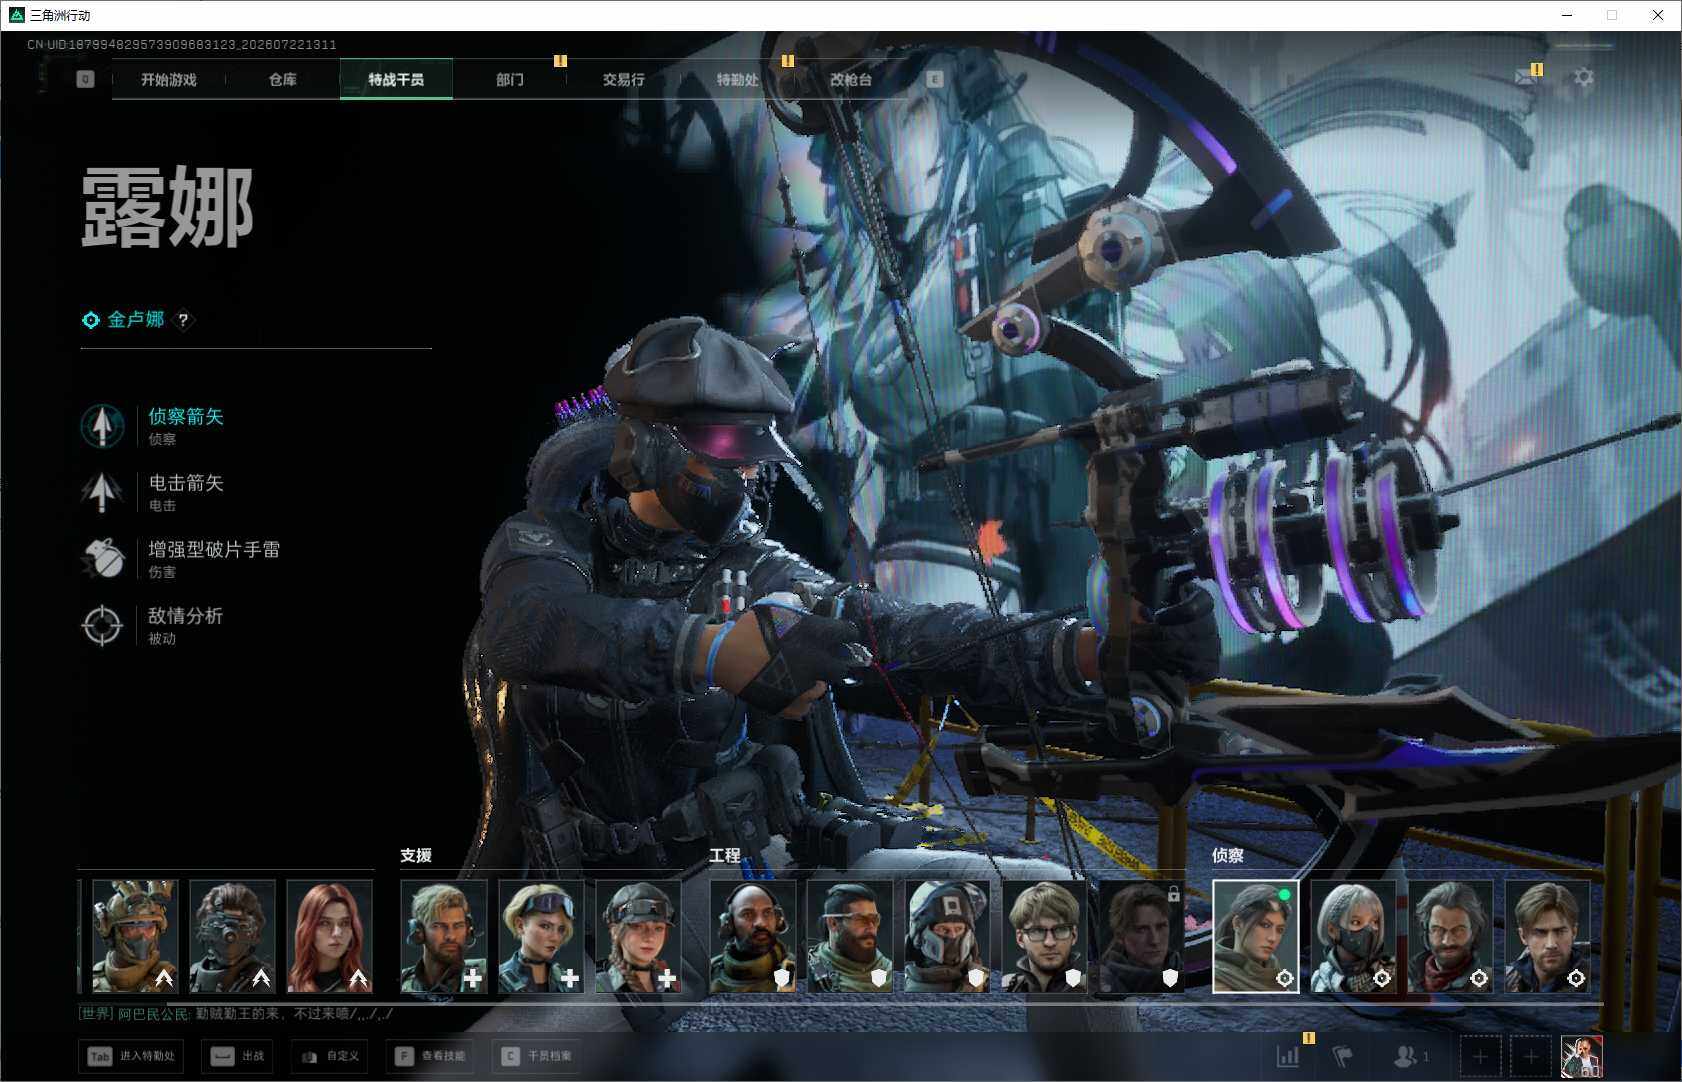Image resolution: width=1682 pixels, height=1082 pixels.
Task: Open the statistics bar chart icon
Action: 1288,1056
